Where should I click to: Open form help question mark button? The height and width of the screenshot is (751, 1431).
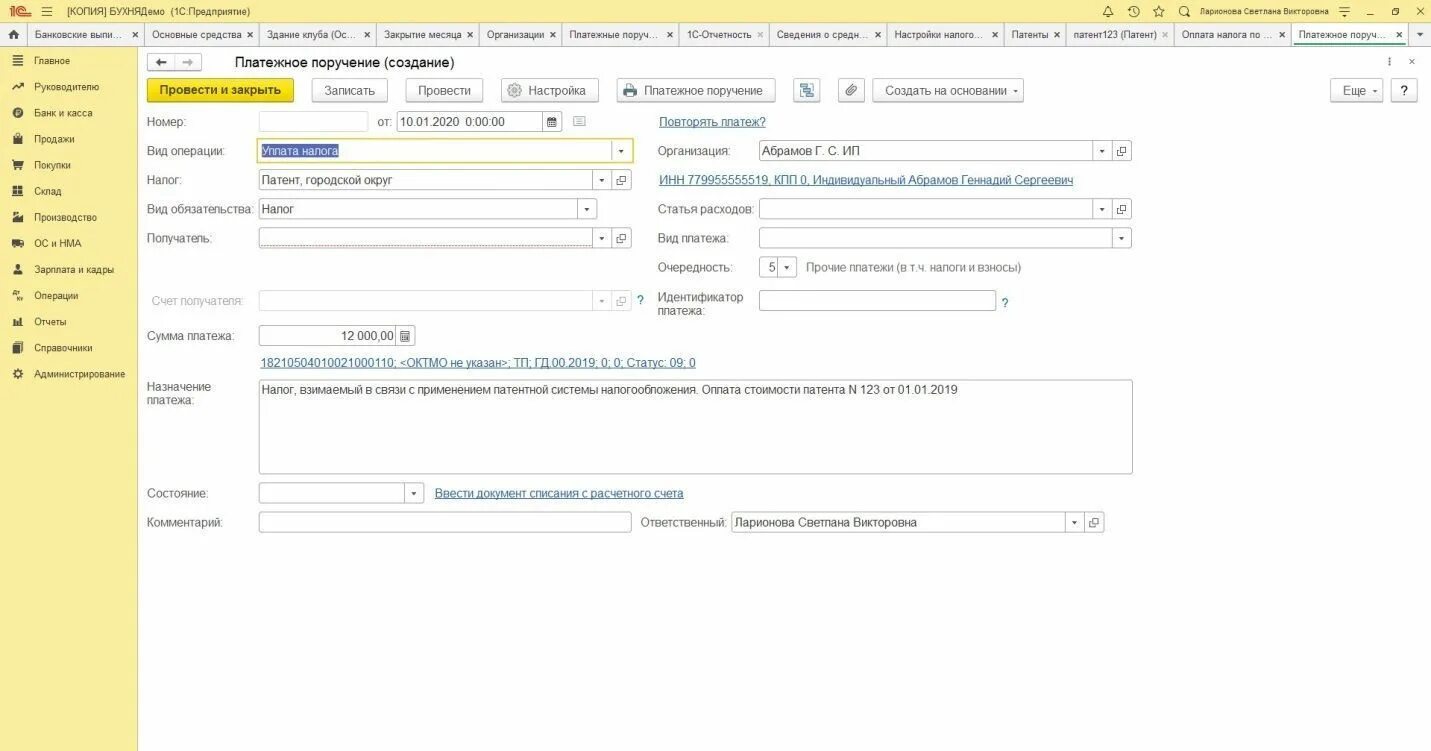coord(1404,90)
